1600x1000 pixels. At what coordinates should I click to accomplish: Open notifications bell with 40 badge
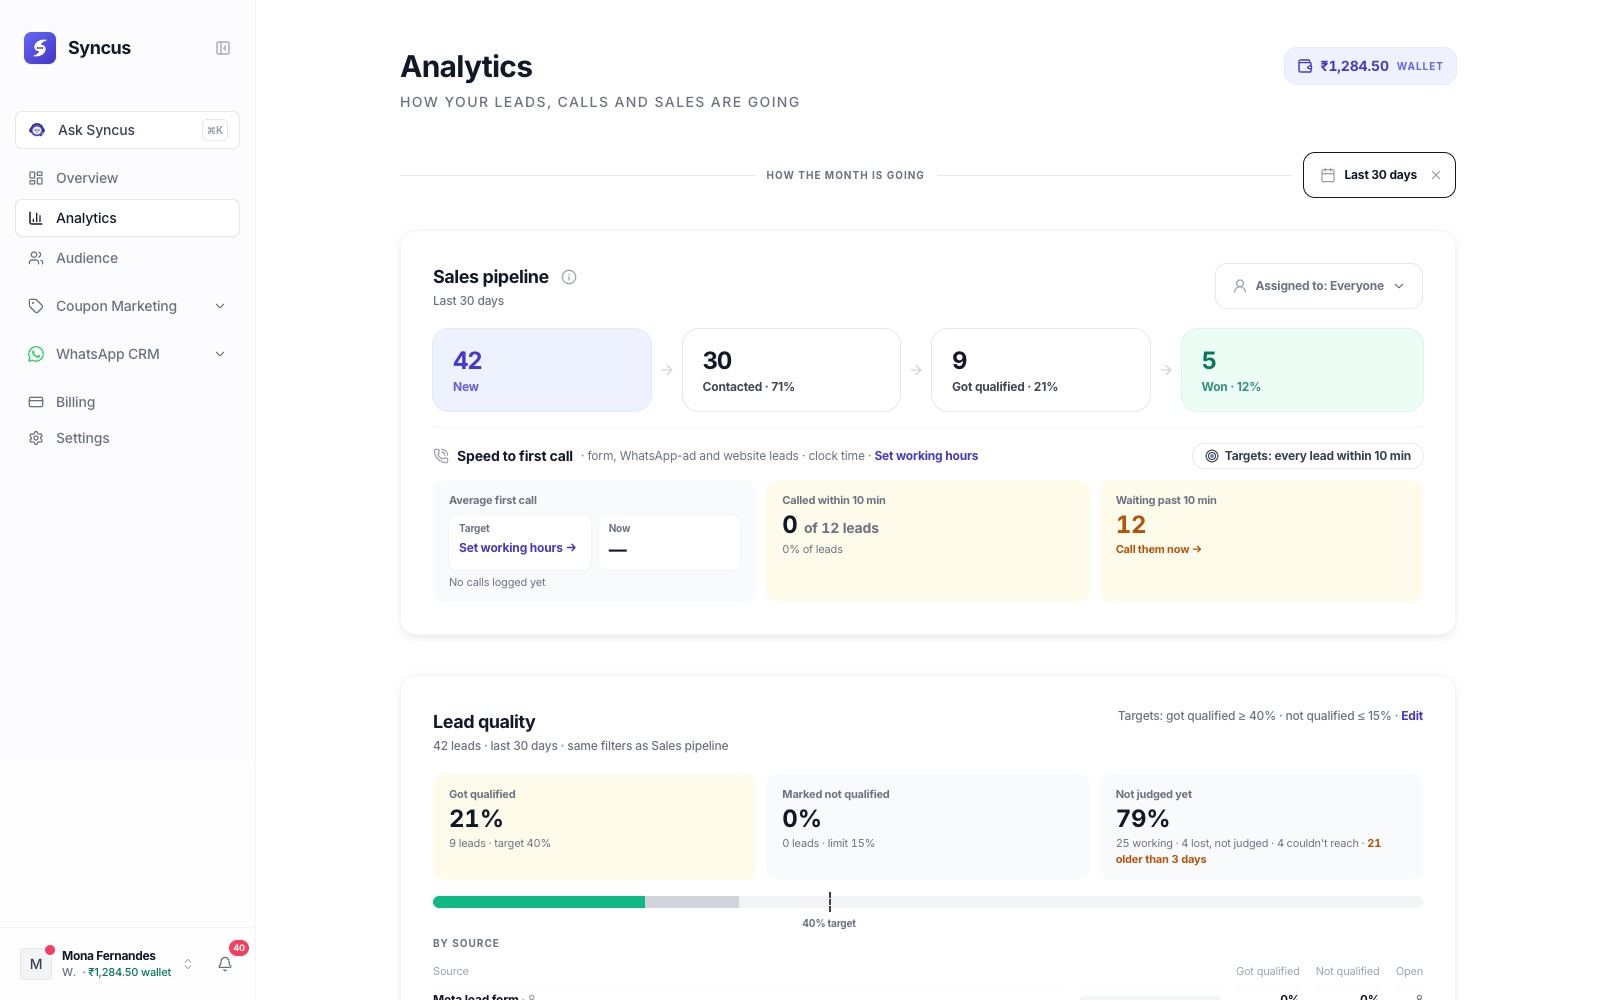[x=225, y=964]
